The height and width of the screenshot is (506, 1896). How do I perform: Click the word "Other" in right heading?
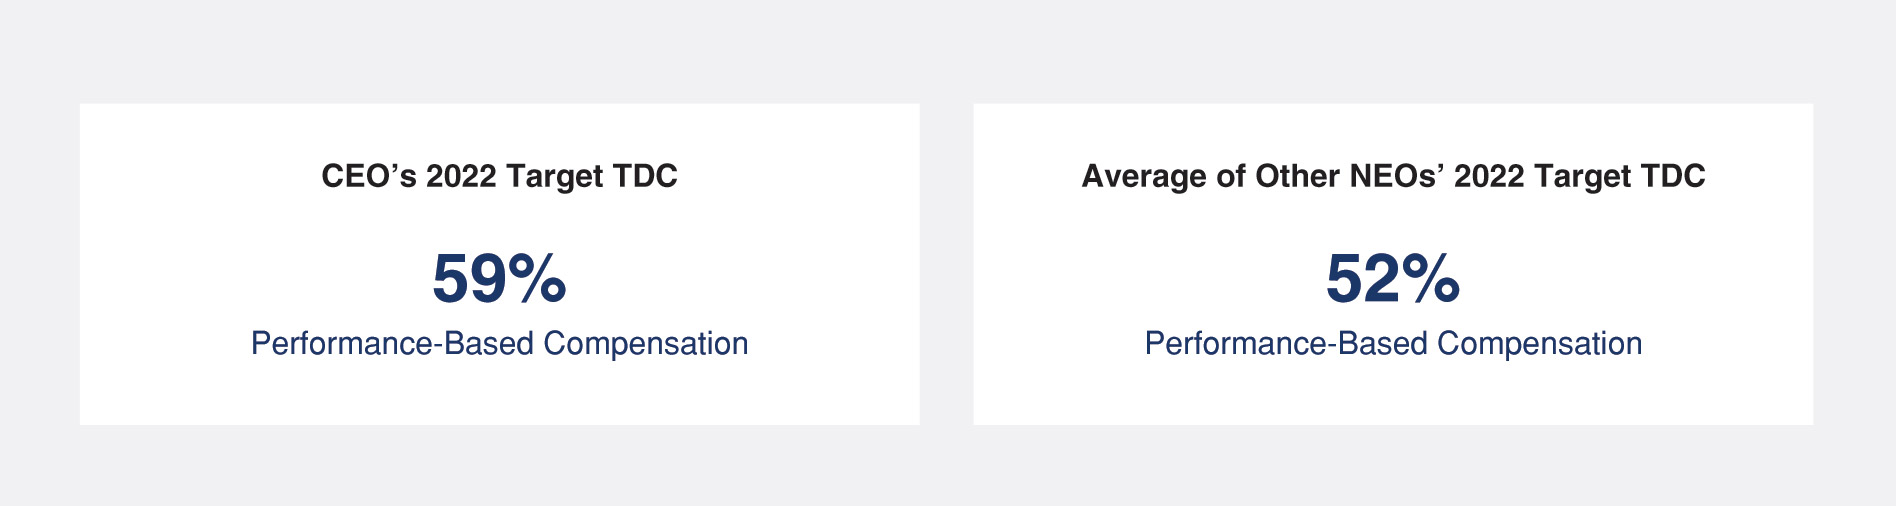point(1298,176)
